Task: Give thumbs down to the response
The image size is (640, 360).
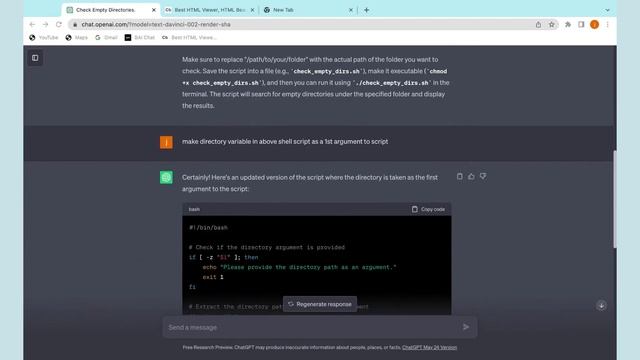Action: pyautogui.click(x=483, y=176)
